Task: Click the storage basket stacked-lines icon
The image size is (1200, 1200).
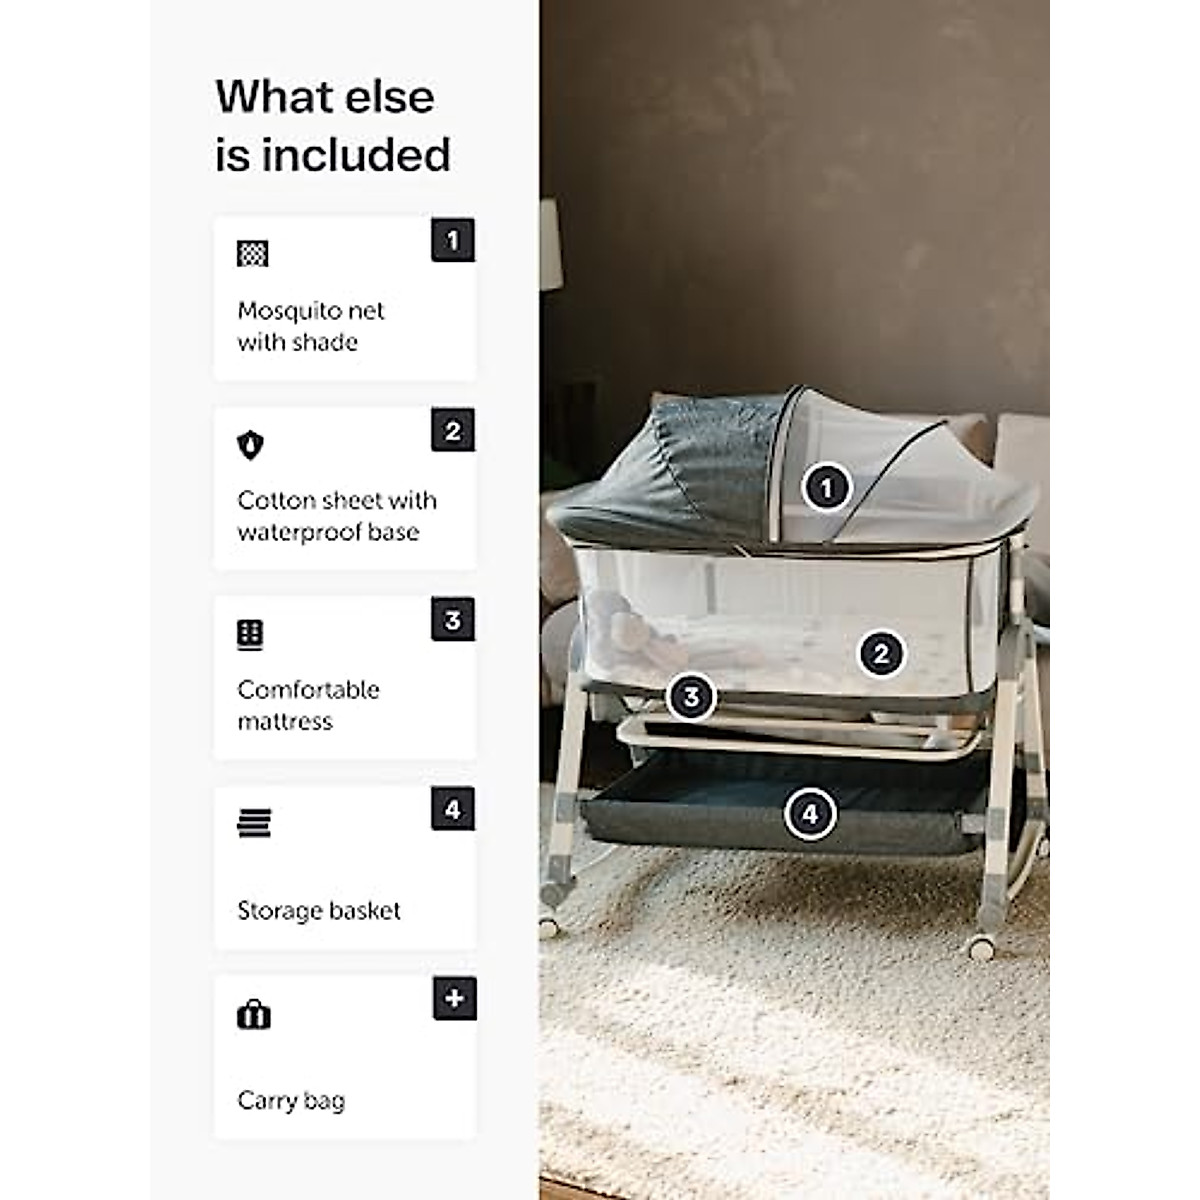Action: [254, 824]
